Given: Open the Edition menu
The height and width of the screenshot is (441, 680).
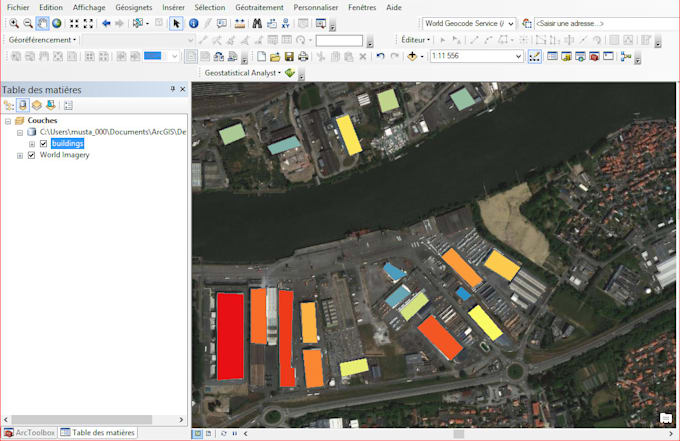Looking at the screenshot, I should 51,7.
